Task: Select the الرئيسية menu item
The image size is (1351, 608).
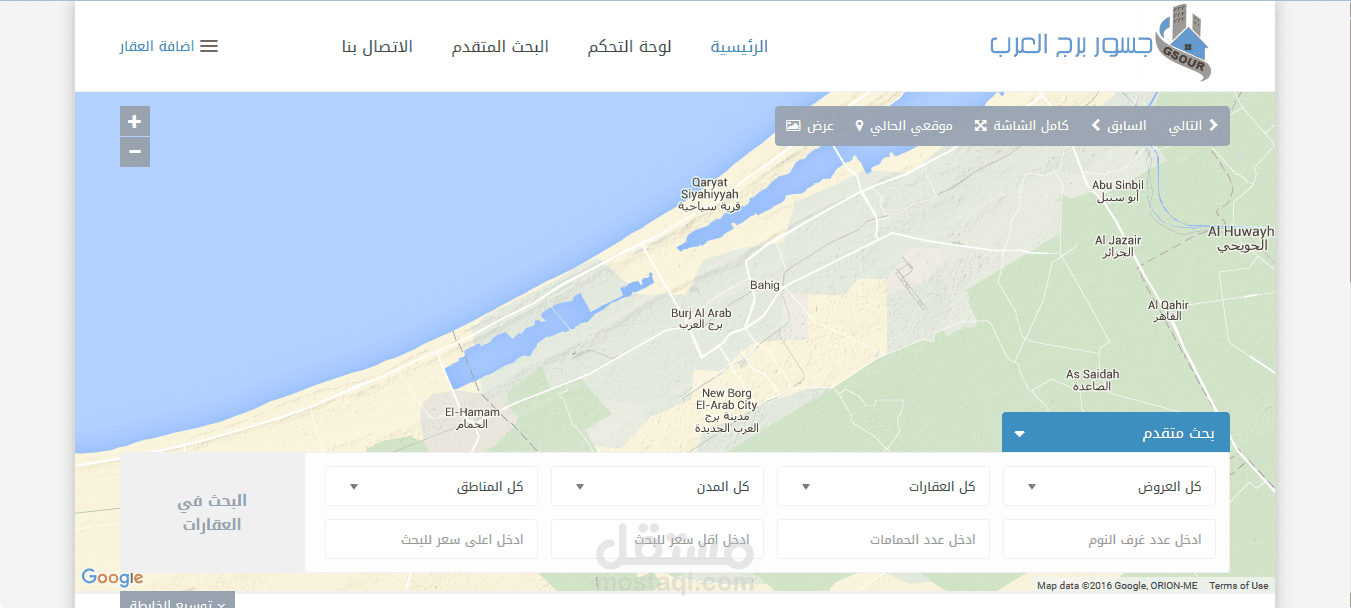Action: point(739,46)
